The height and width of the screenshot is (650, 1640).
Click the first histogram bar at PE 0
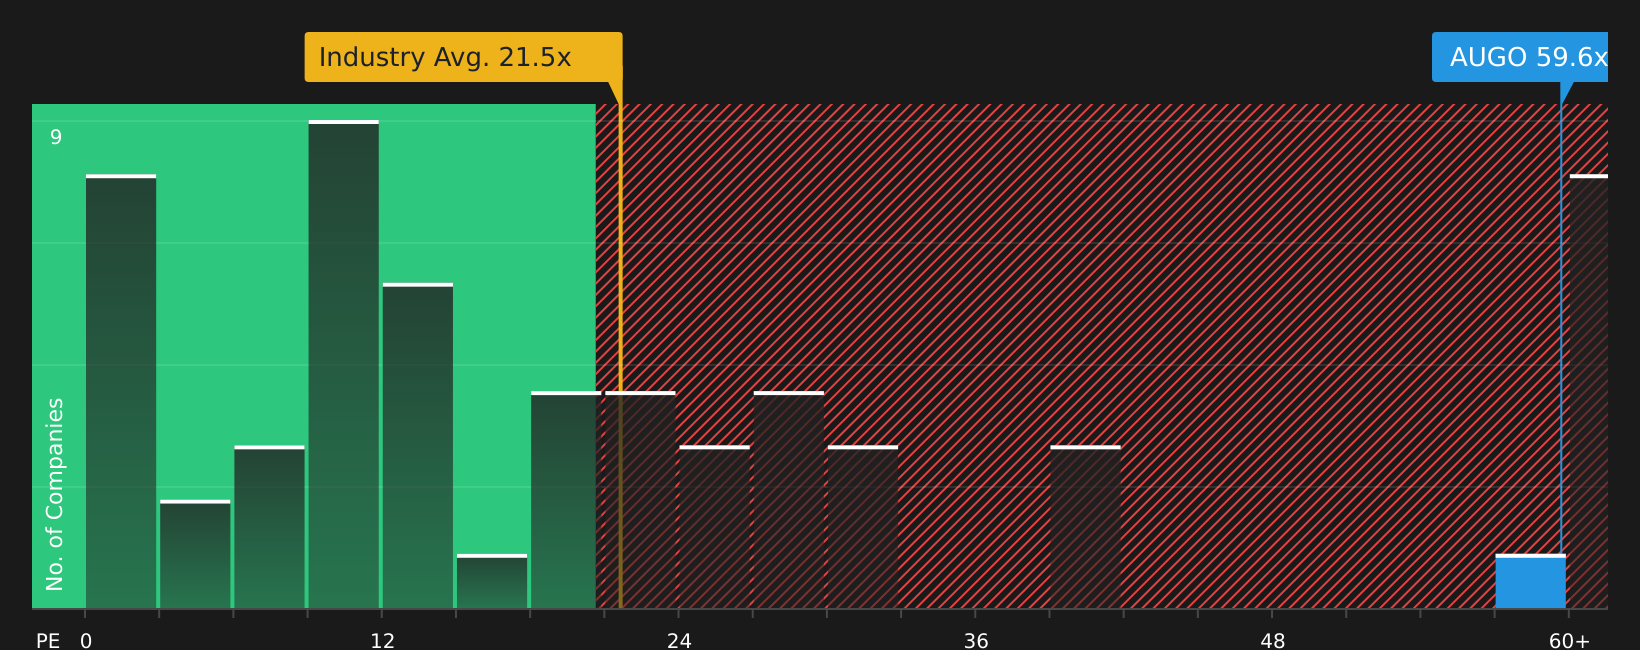[x=121, y=391]
